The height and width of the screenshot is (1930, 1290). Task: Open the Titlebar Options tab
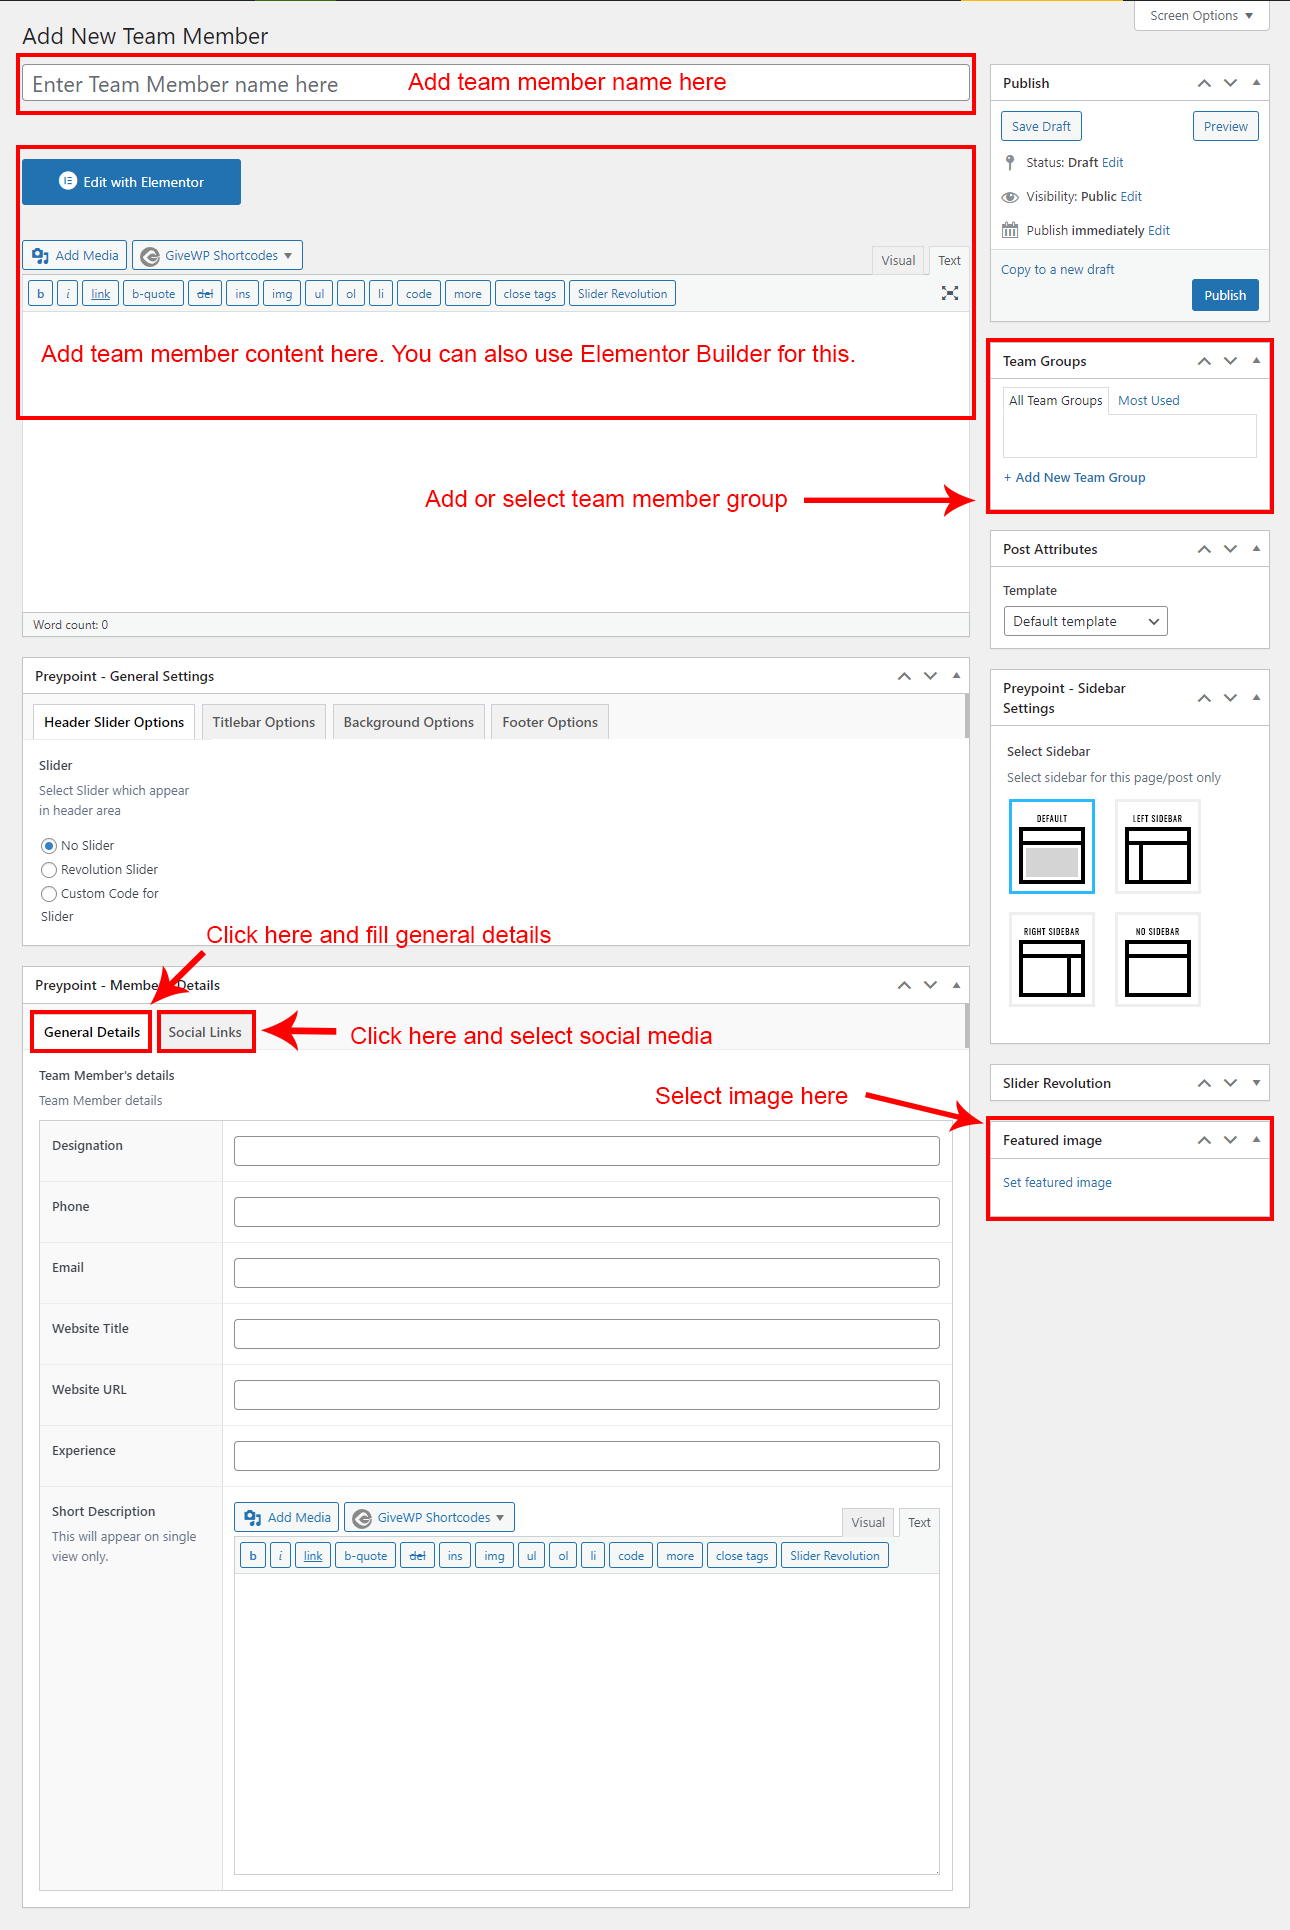point(263,722)
